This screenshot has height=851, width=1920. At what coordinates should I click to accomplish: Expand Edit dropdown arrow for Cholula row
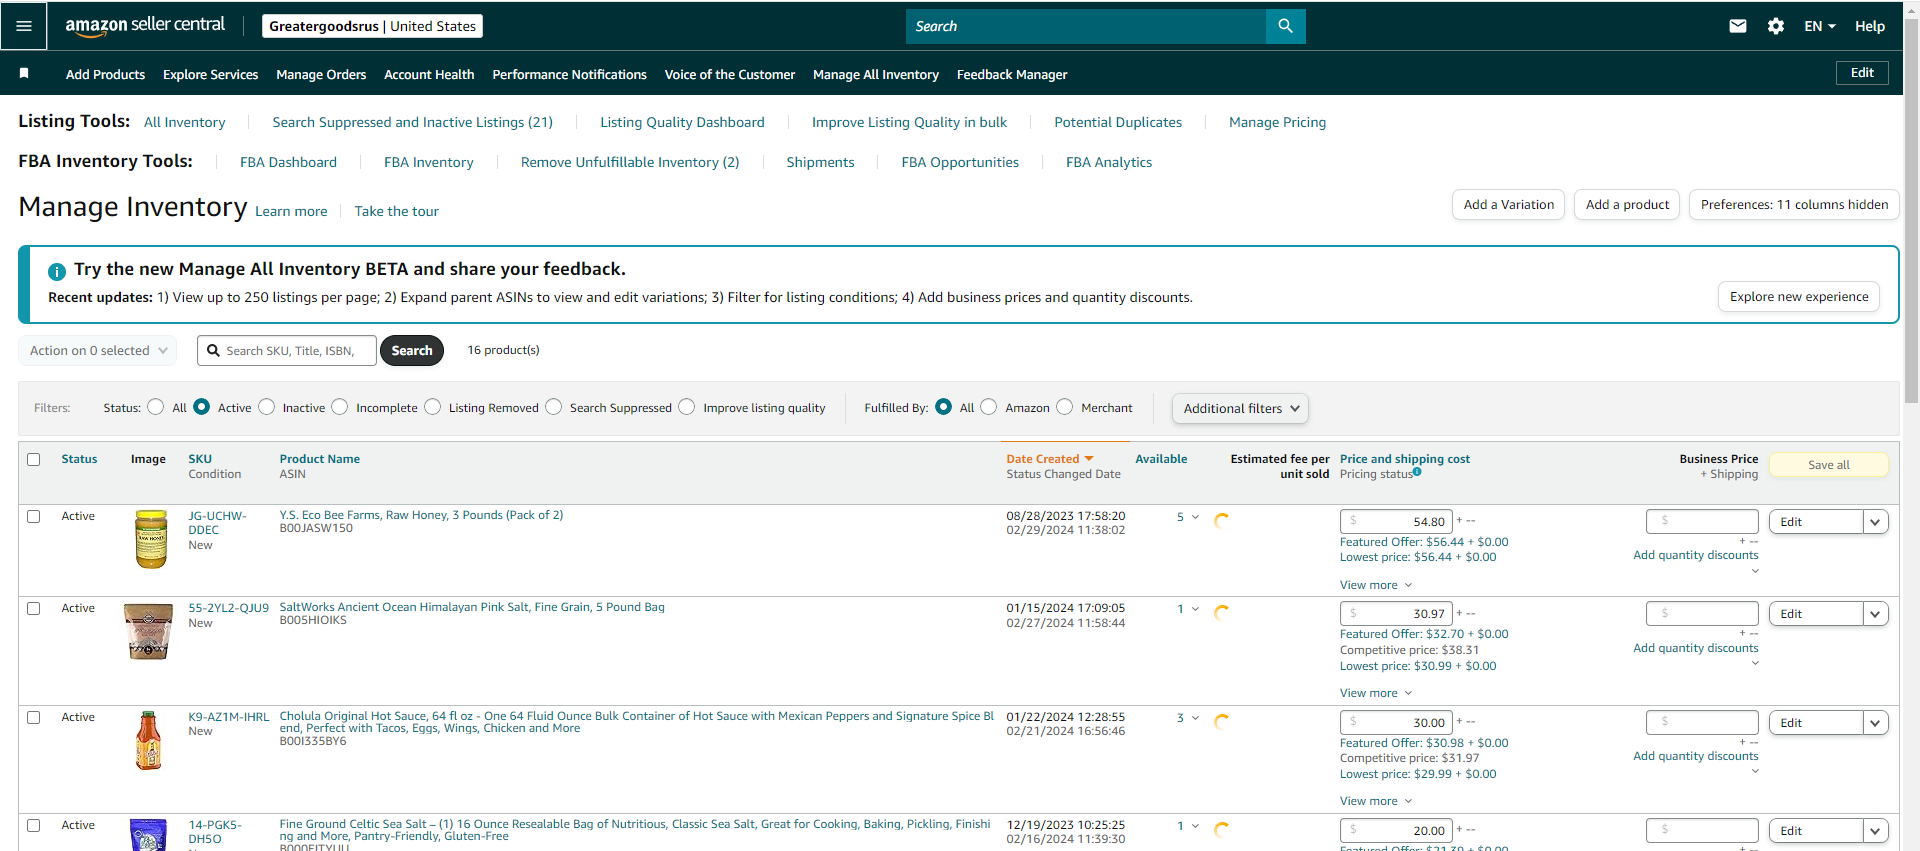(1875, 723)
